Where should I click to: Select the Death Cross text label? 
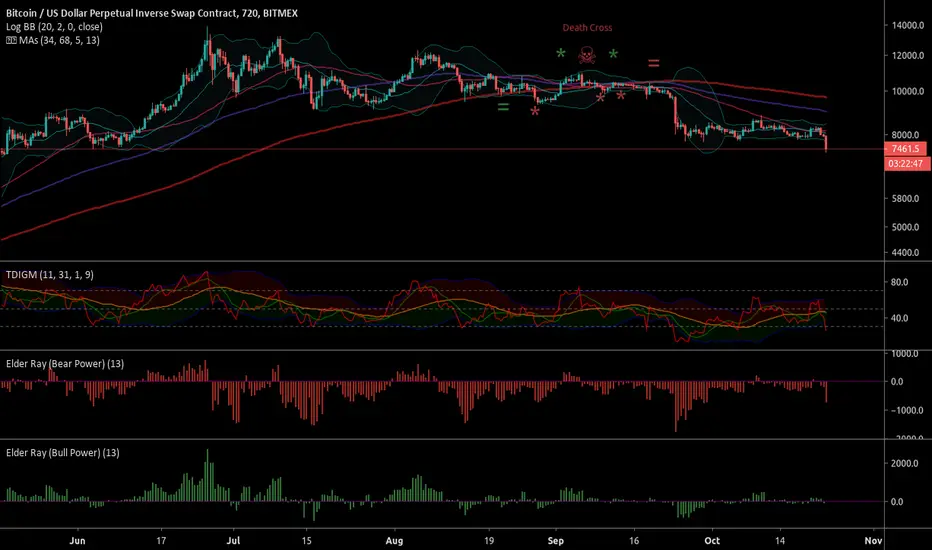(587, 28)
